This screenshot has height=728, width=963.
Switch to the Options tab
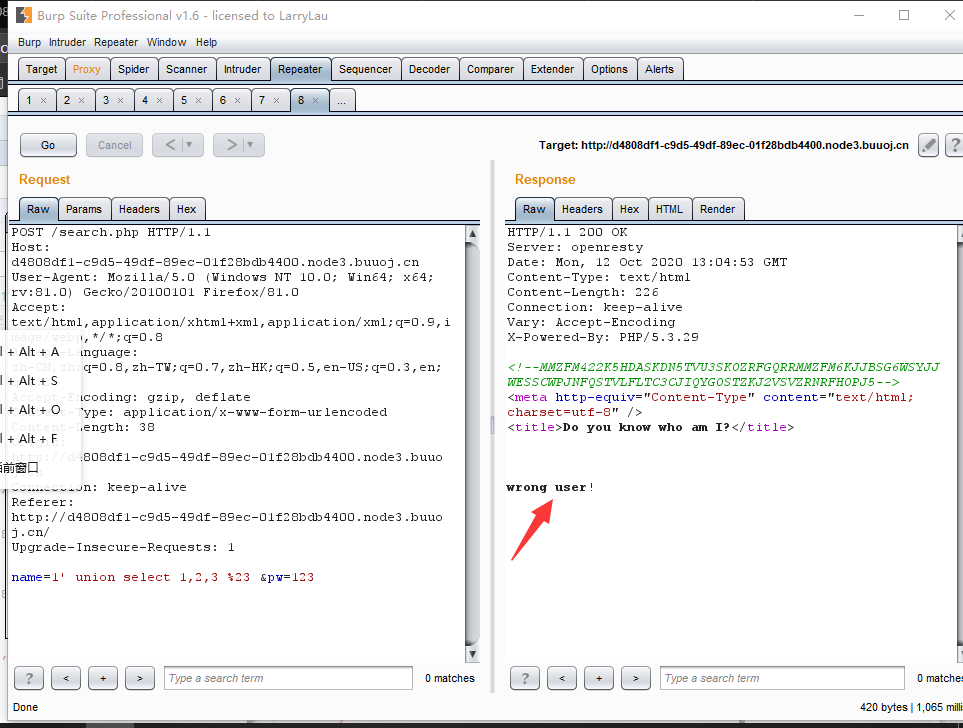pos(609,69)
